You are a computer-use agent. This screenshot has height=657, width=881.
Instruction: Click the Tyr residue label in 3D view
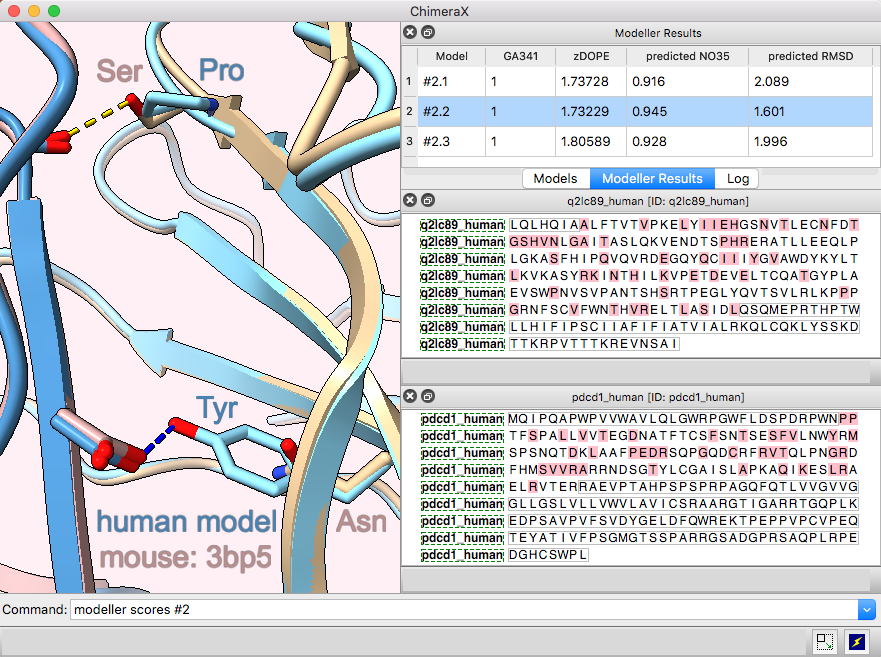click(216, 407)
